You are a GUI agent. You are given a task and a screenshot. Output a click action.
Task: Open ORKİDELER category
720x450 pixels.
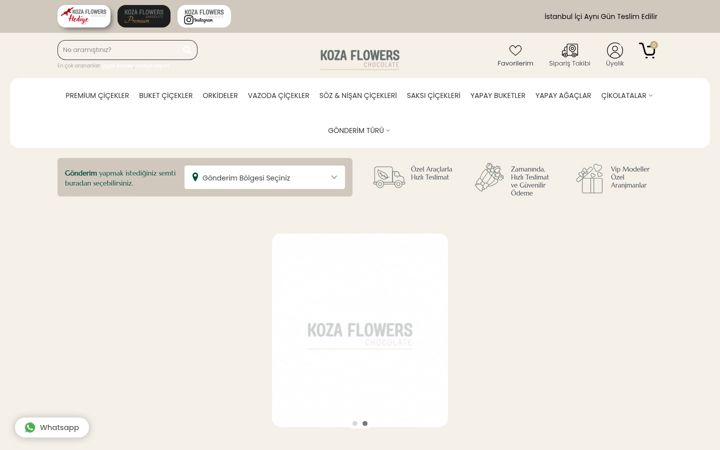click(x=220, y=96)
